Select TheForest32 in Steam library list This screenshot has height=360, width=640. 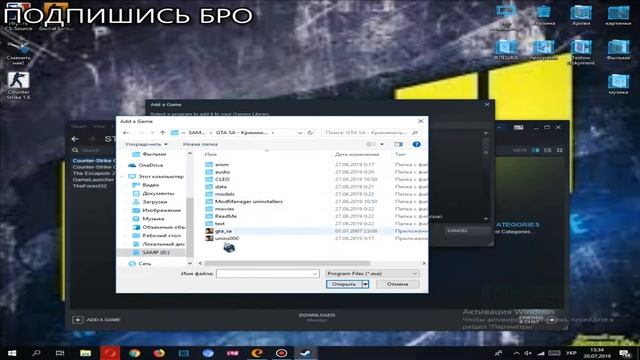[x=90, y=186]
